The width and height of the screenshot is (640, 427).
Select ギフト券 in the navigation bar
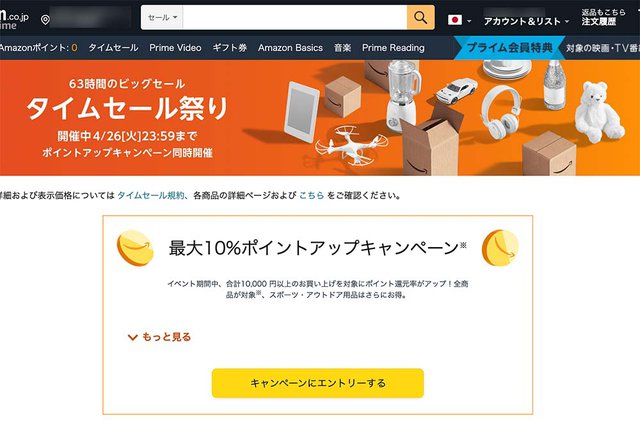coord(230,48)
